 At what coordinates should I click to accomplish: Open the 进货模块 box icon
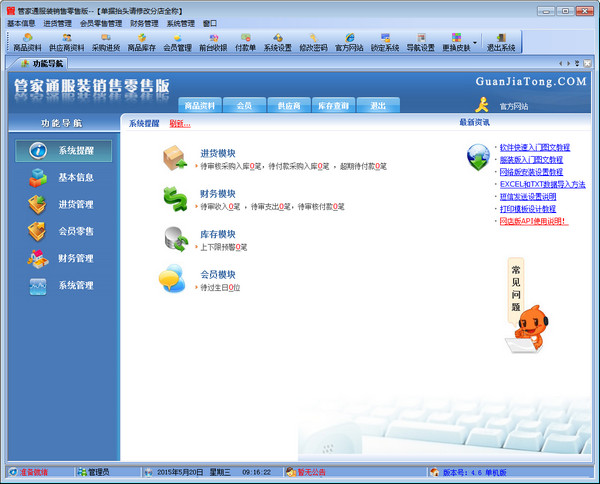tap(174, 158)
